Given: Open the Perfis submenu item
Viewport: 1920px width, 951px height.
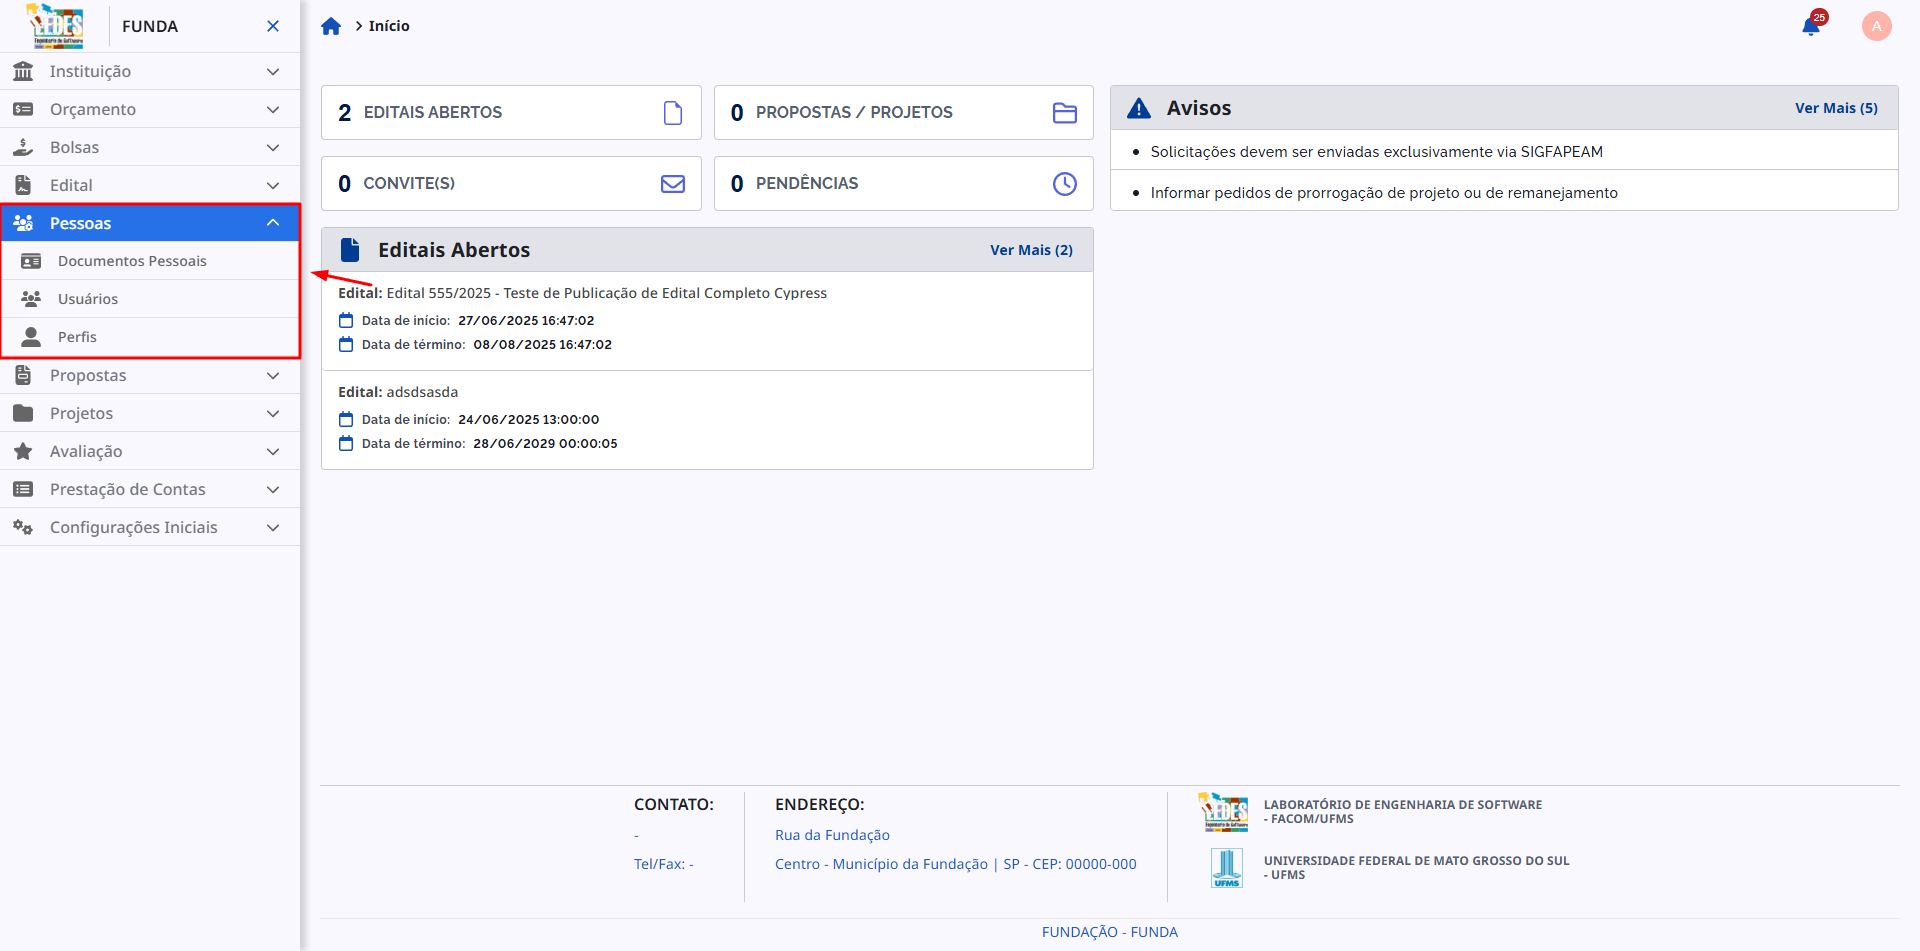Looking at the screenshot, I should coord(77,336).
